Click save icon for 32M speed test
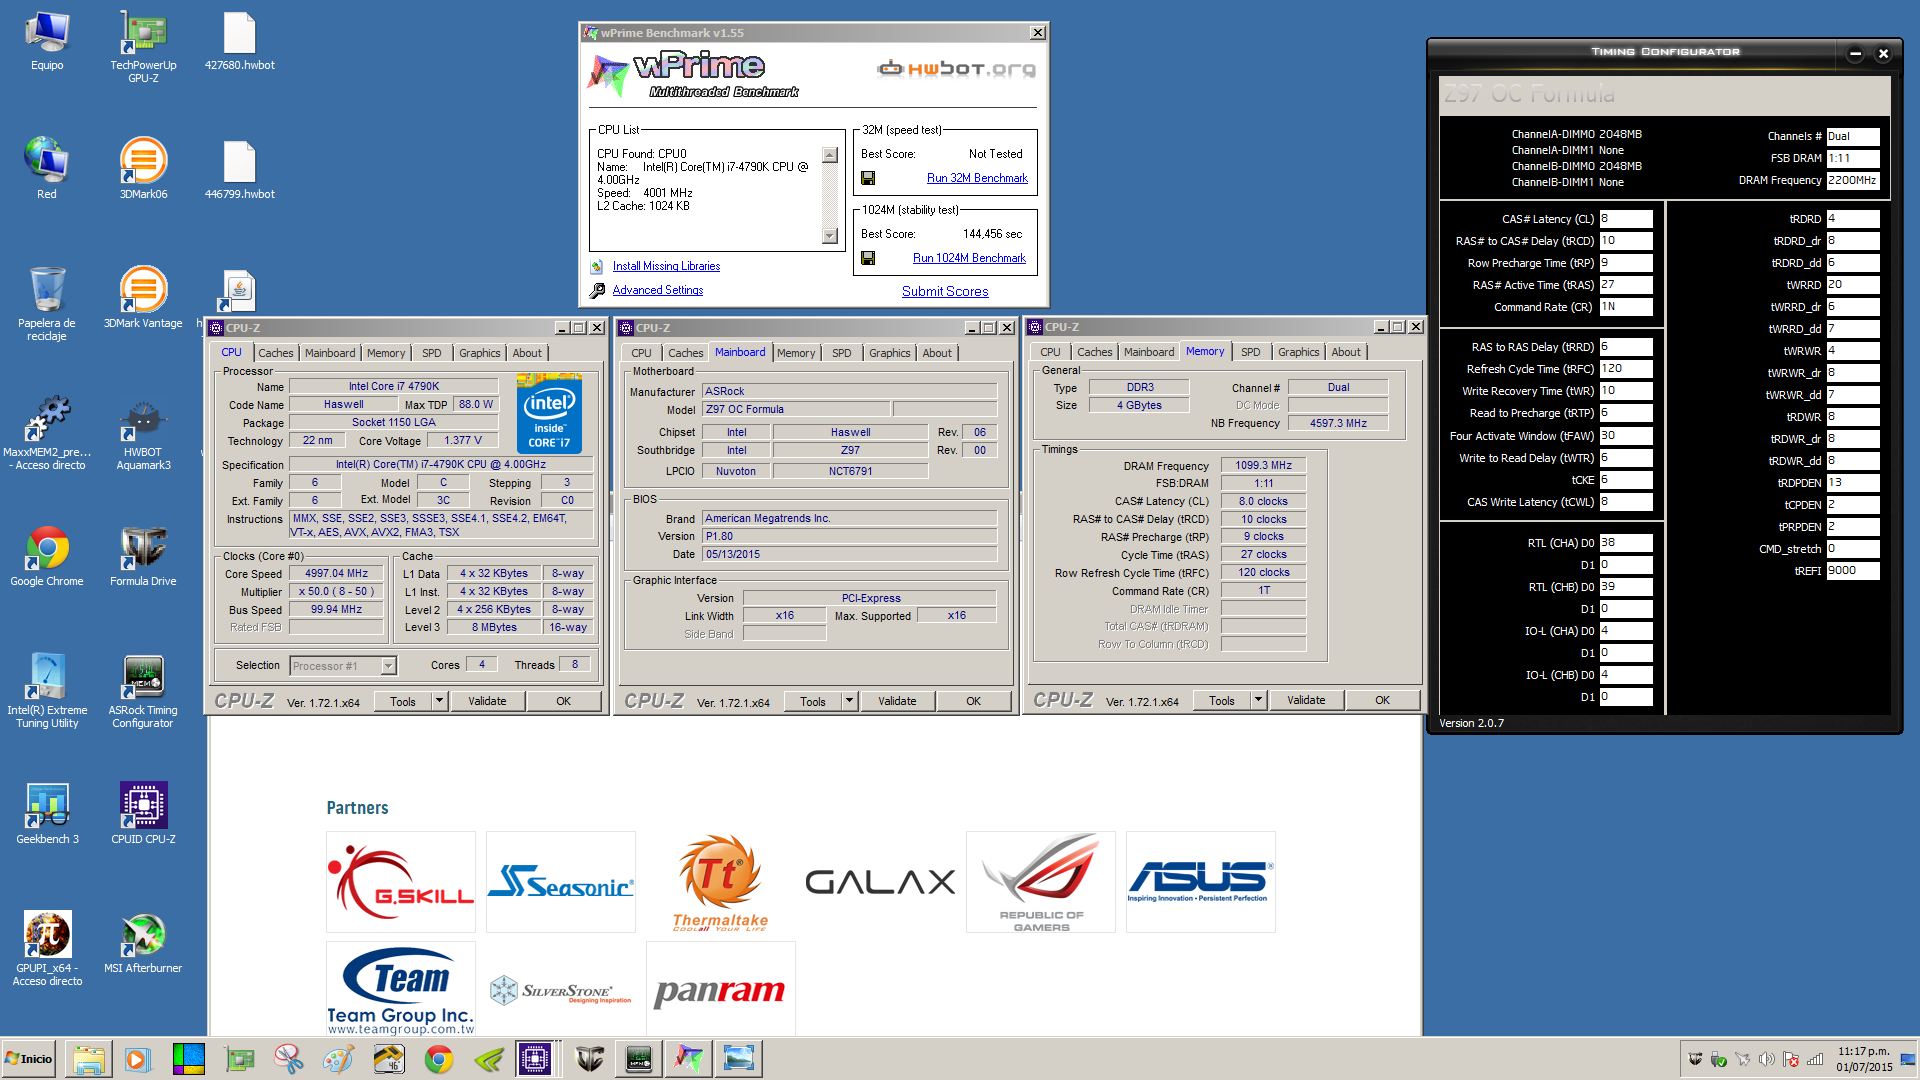The image size is (1920, 1080). 868,178
